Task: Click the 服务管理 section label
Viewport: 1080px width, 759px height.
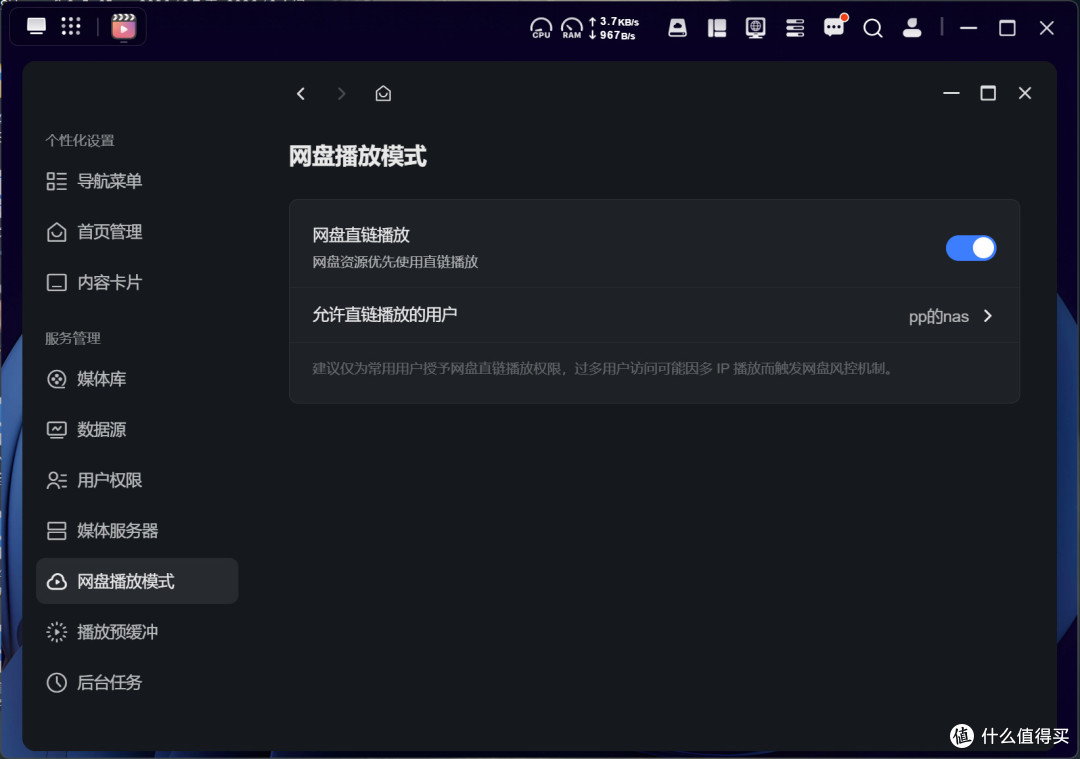Action: pos(73,338)
